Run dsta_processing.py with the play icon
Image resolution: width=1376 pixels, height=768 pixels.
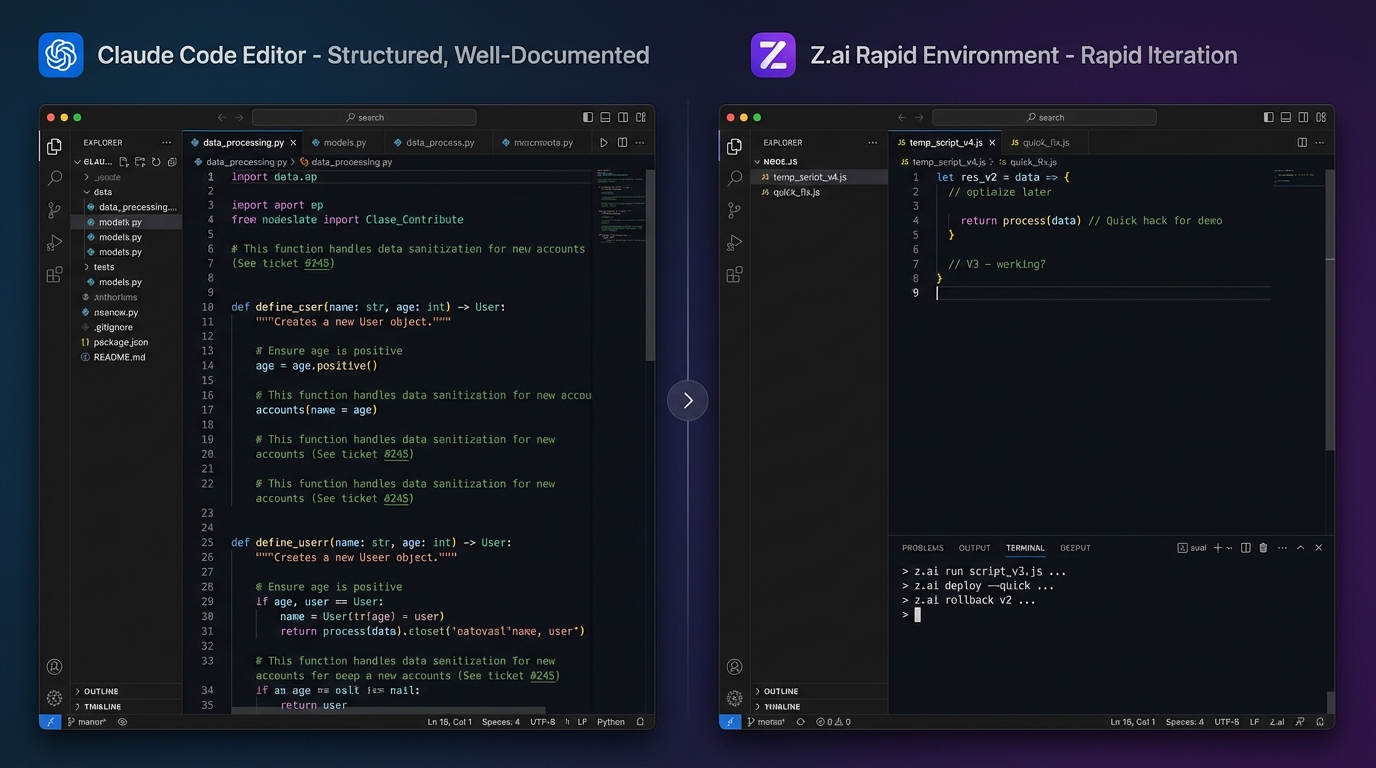pyautogui.click(x=604, y=142)
